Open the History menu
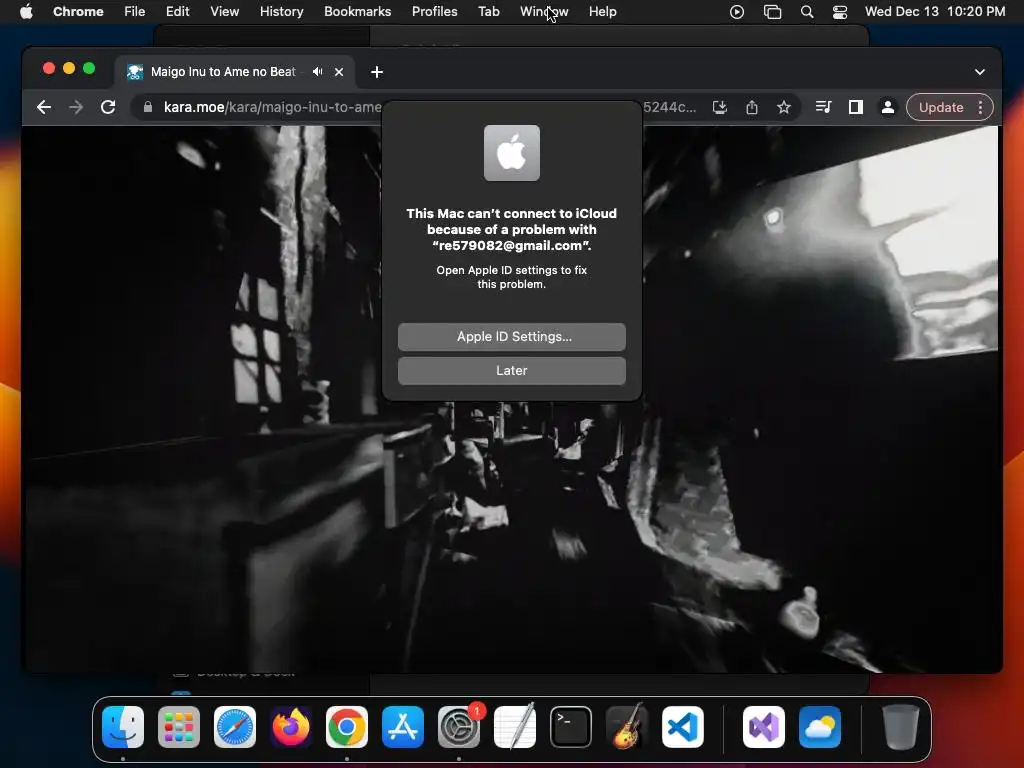Viewport: 1024px width, 768px height. (281, 12)
